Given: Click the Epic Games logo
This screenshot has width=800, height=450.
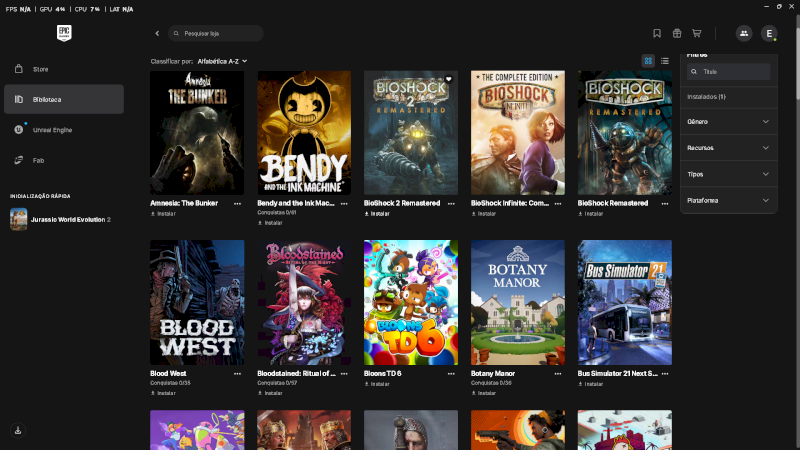Looking at the screenshot, I should (64, 33).
